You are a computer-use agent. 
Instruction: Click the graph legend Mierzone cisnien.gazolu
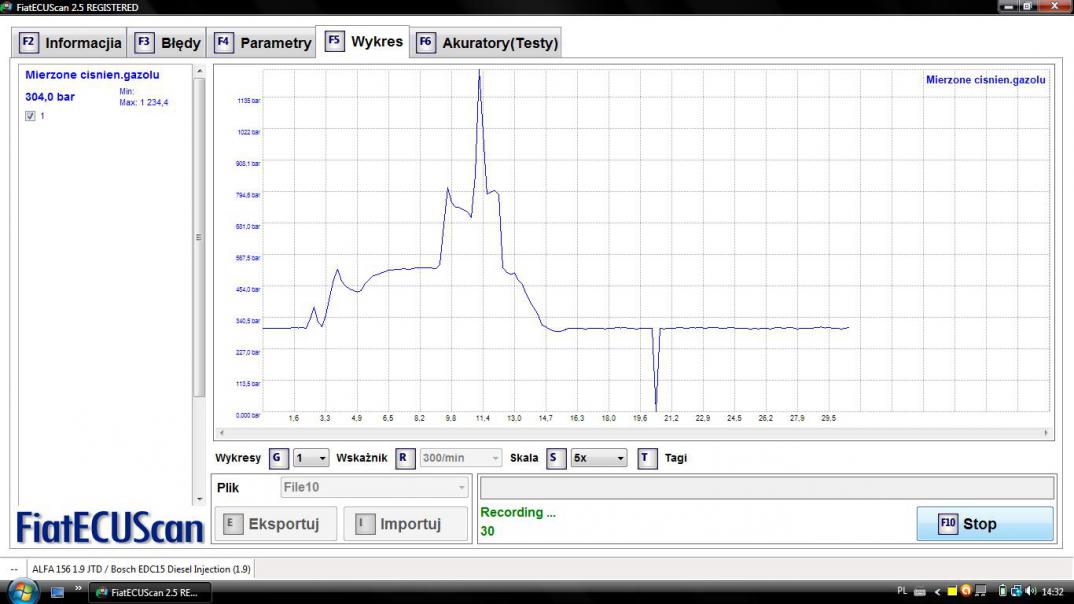tap(986, 80)
